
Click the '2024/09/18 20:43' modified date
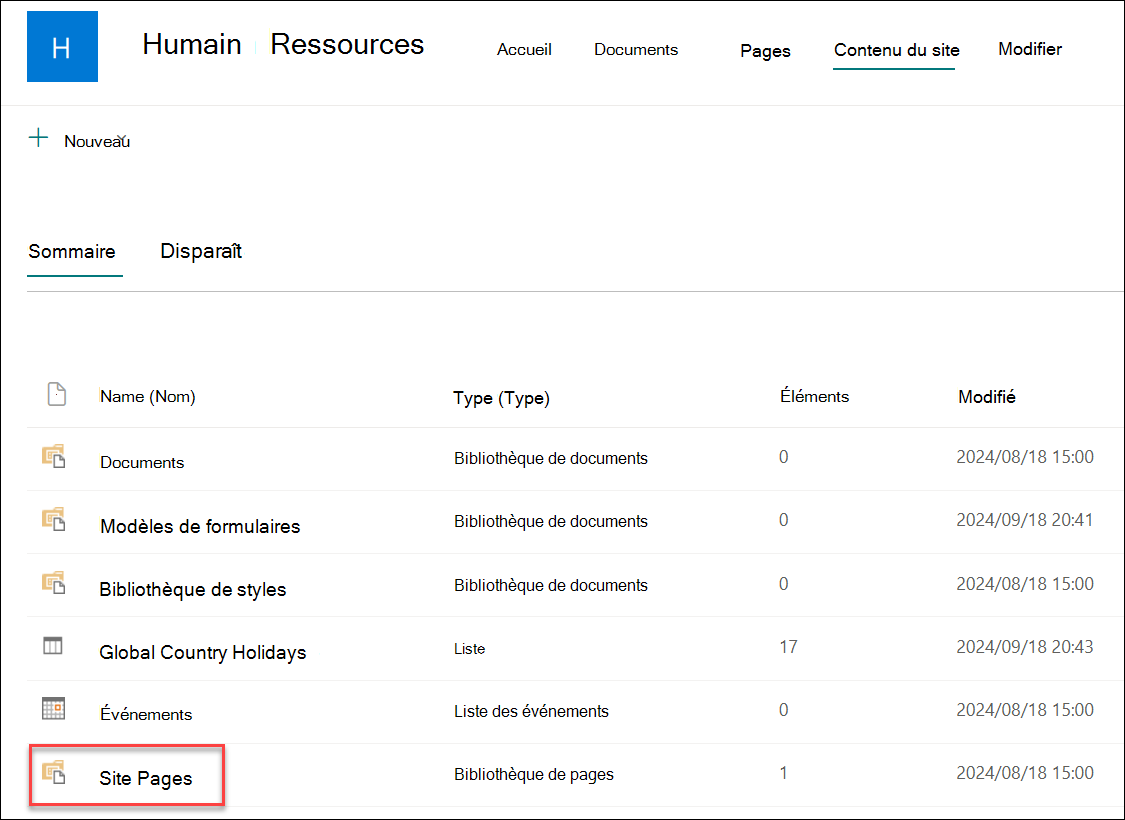click(1025, 646)
